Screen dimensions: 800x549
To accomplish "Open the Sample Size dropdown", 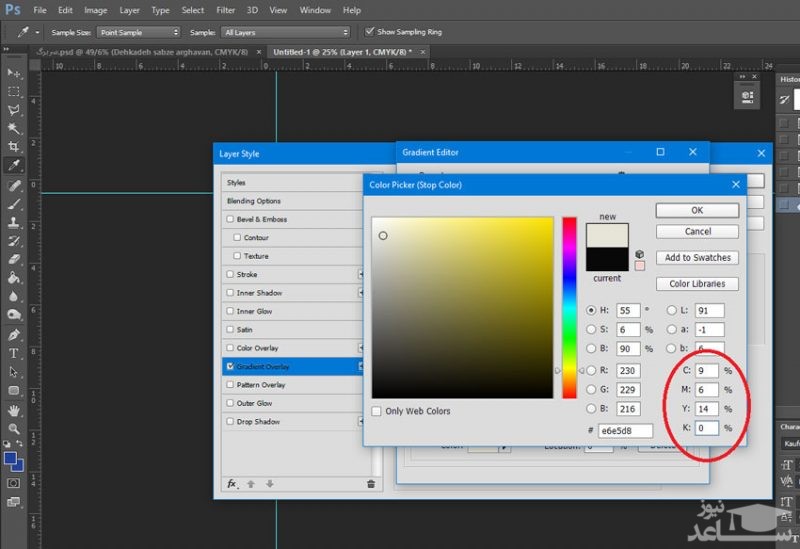I will (138, 32).
